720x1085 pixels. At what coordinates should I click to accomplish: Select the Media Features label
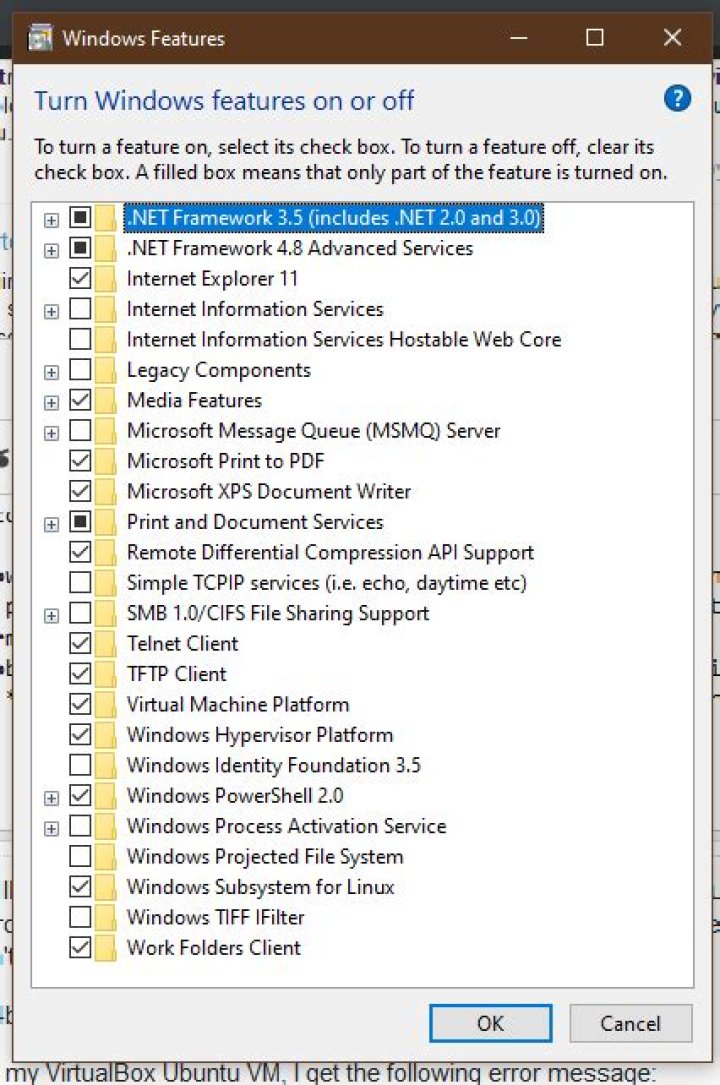(194, 400)
